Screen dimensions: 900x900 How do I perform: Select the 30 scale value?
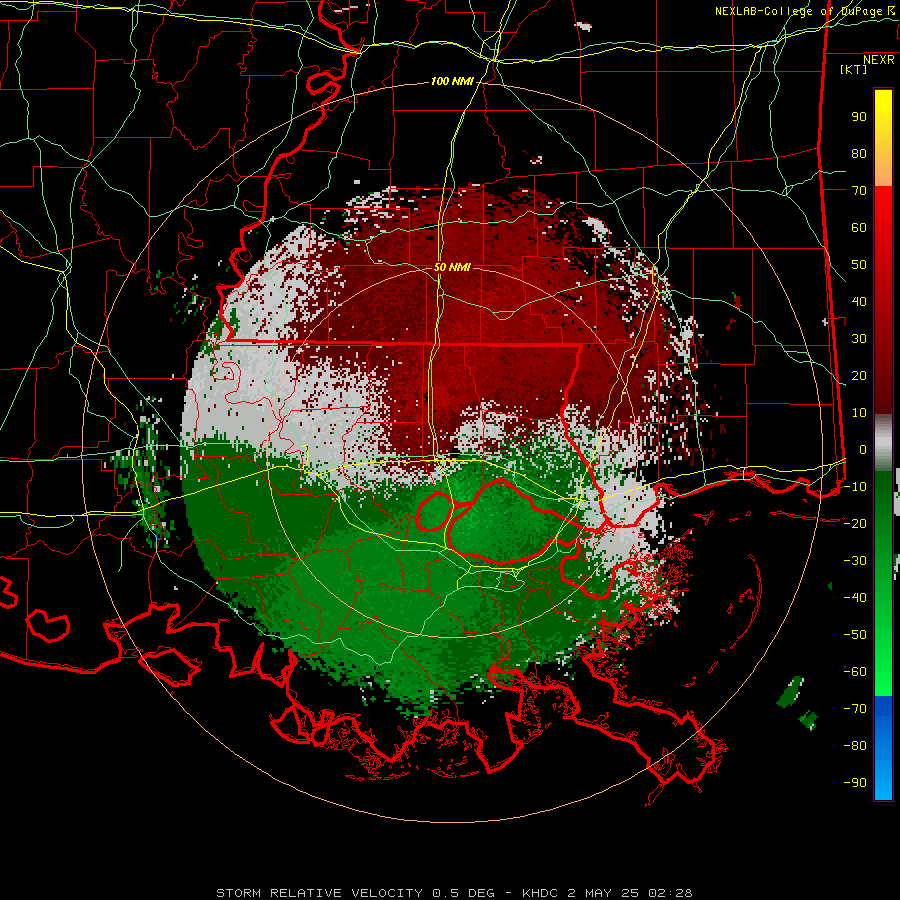[x=859, y=339]
